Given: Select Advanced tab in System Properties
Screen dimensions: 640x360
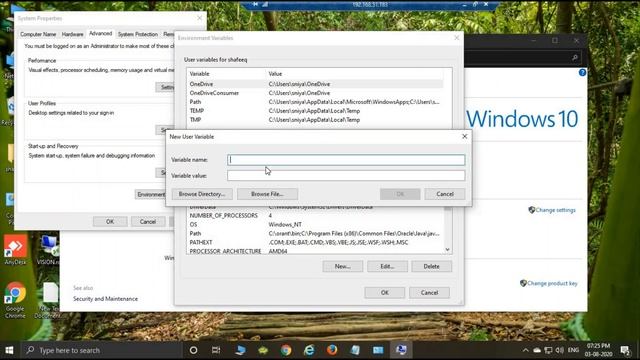Looking at the screenshot, I should pyautogui.click(x=100, y=33).
